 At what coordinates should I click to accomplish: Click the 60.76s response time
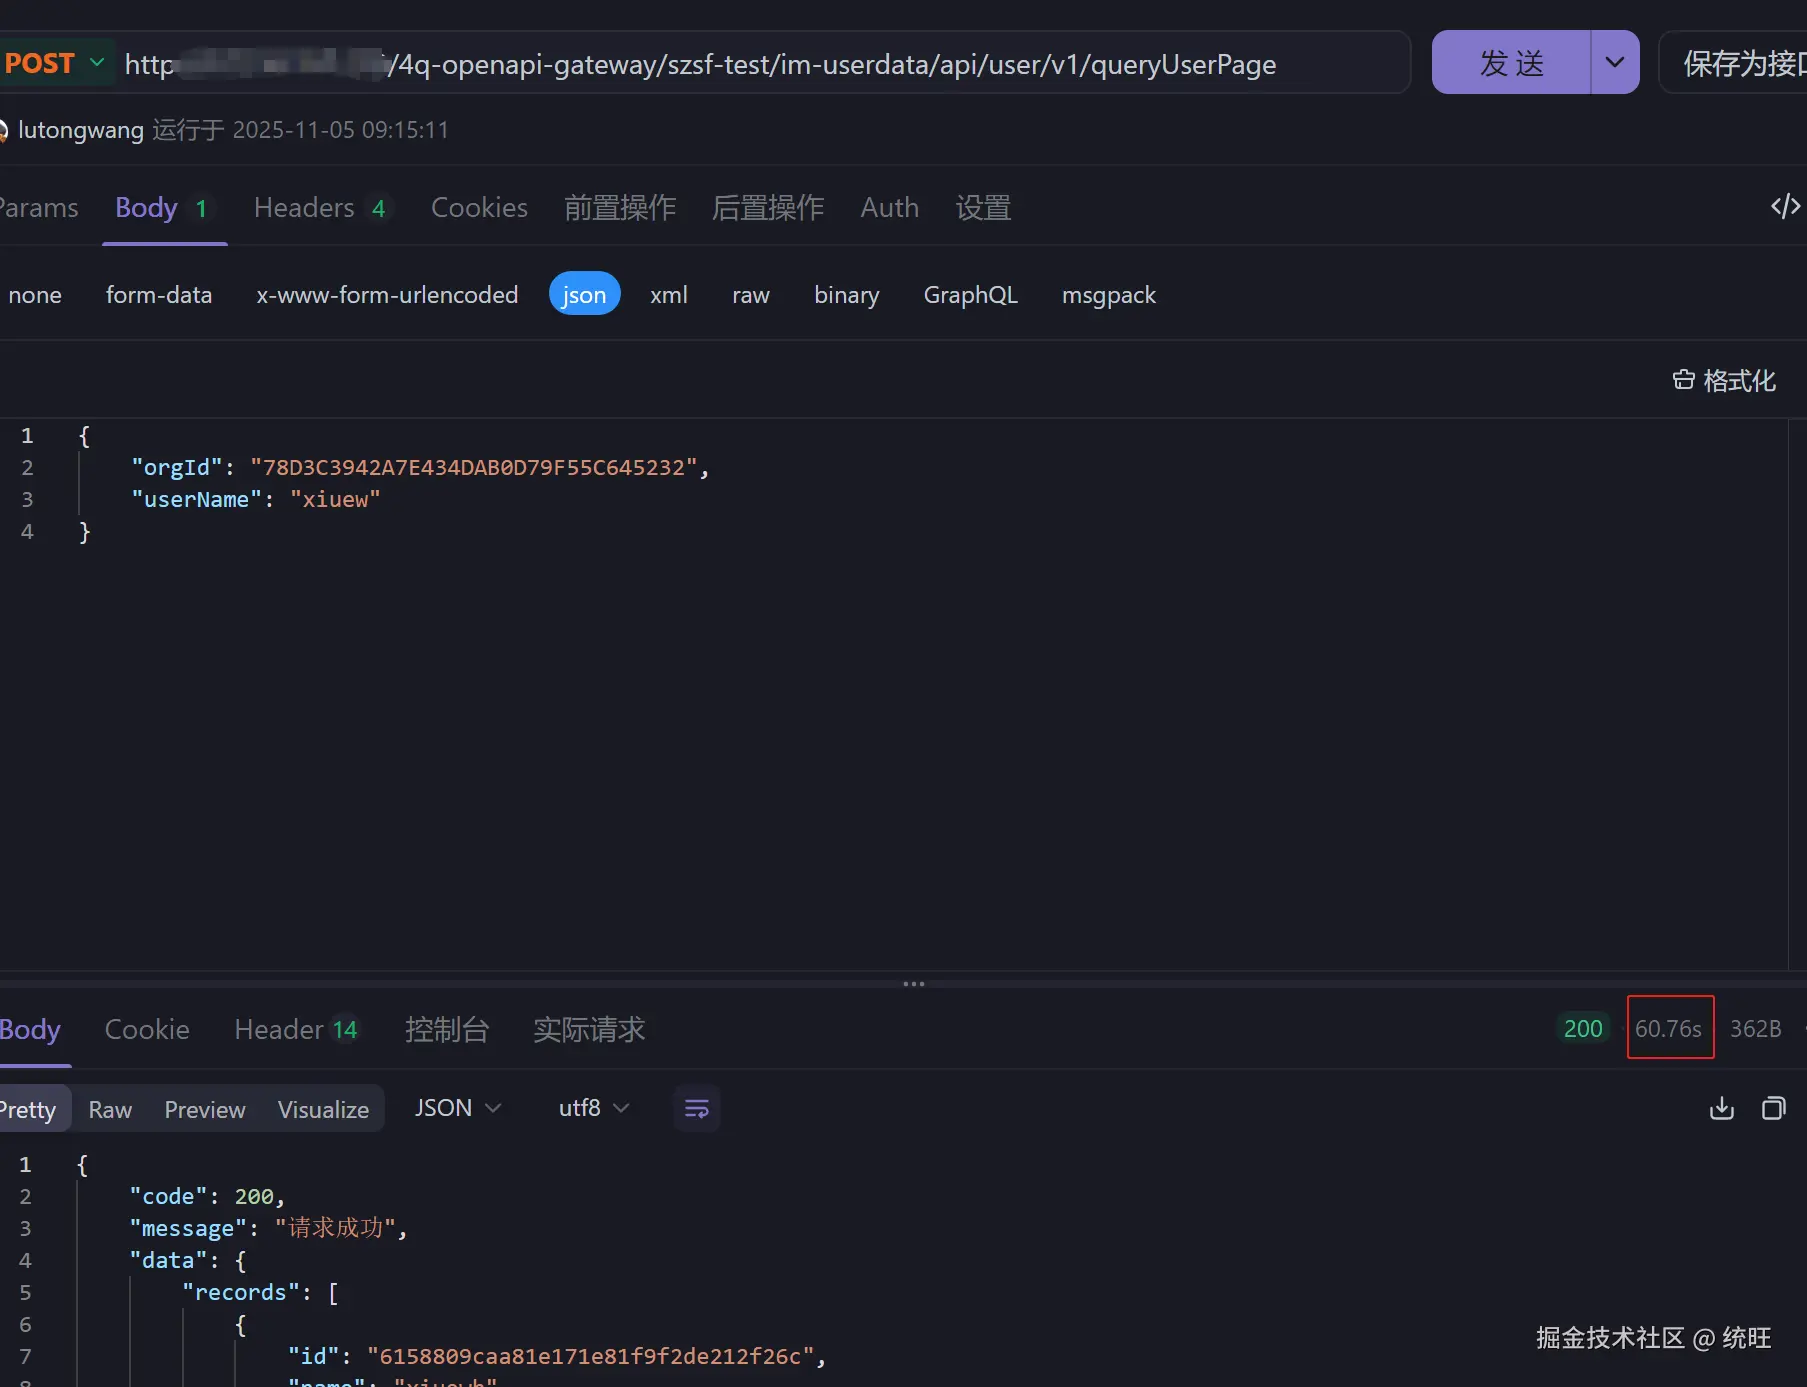tap(1669, 1028)
